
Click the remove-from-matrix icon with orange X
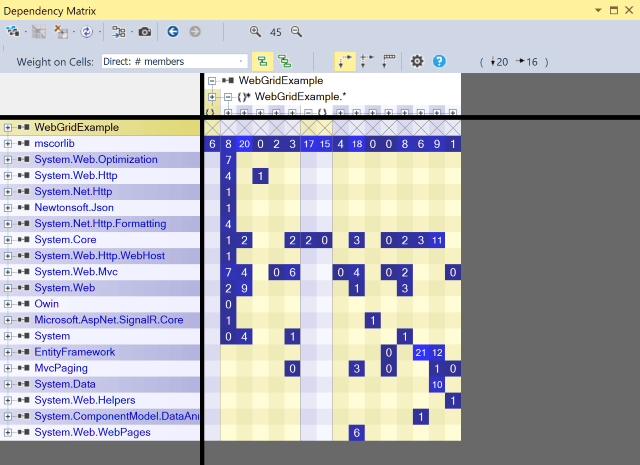(x=61, y=31)
